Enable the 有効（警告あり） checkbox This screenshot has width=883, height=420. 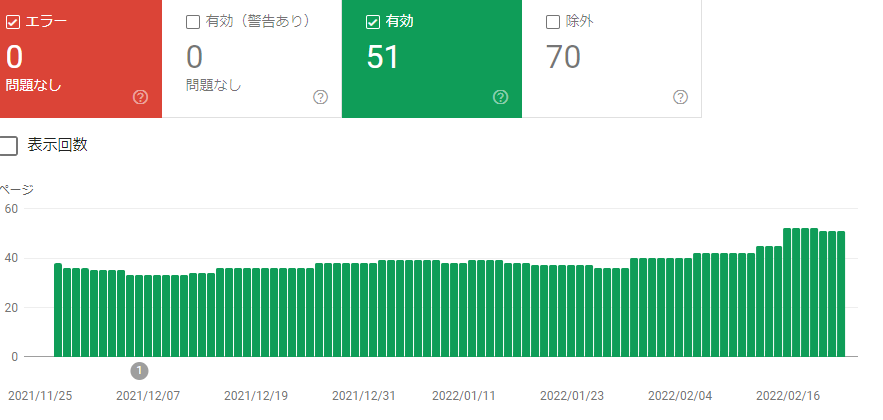[x=193, y=23]
